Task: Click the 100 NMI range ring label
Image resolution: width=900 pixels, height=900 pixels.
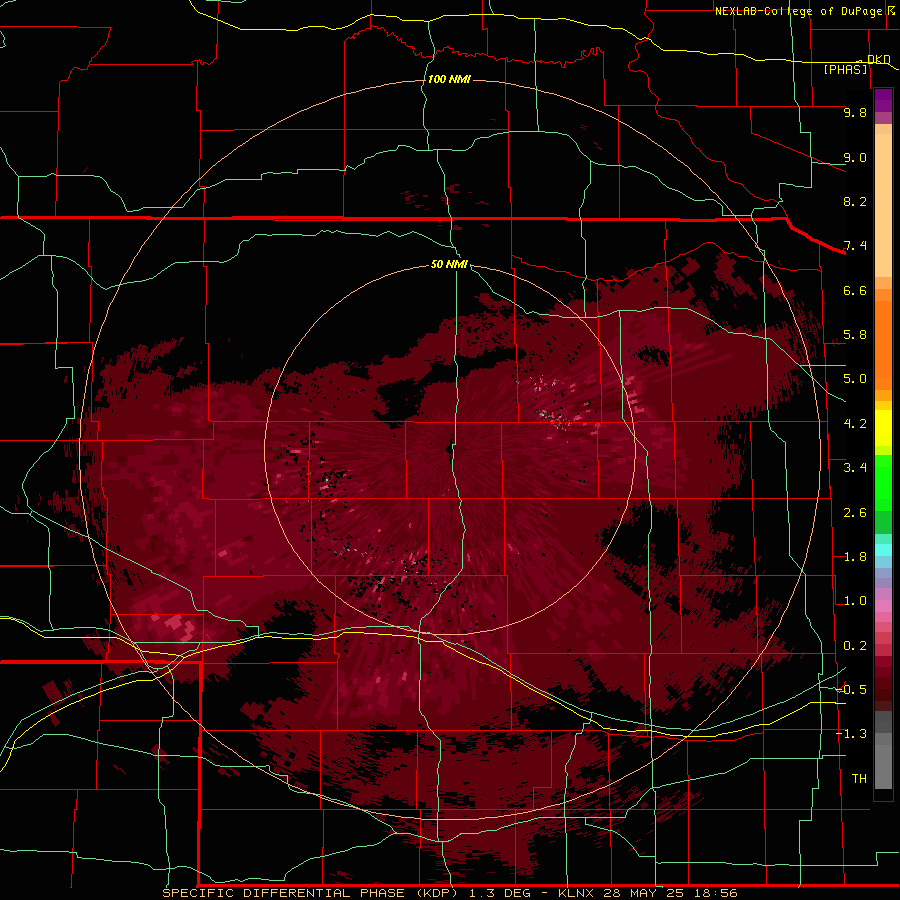Action: tap(449, 79)
